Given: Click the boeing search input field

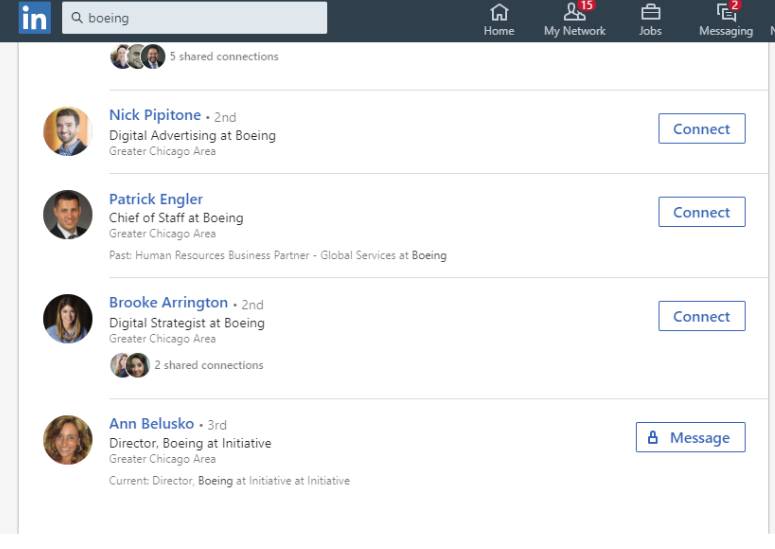Looking at the screenshot, I should pos(194,18).
